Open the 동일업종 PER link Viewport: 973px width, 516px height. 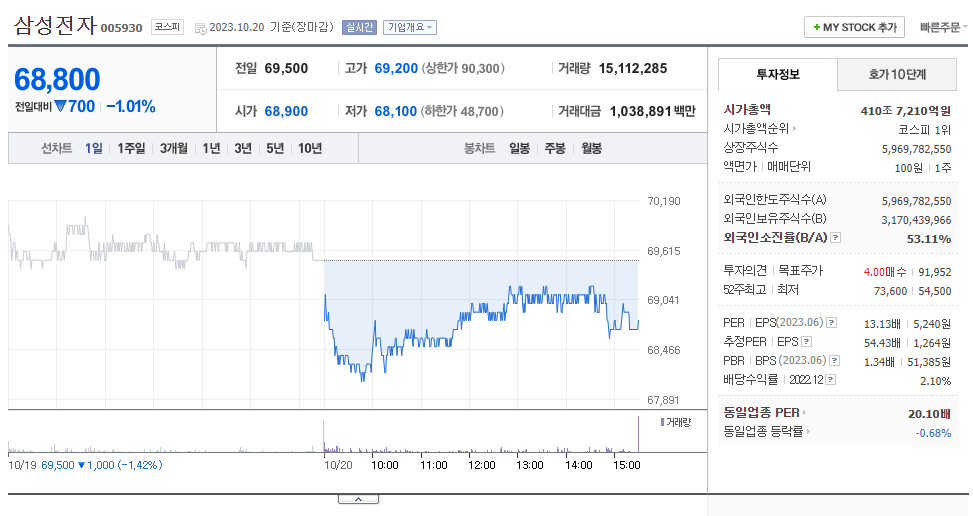click(761, 412)
